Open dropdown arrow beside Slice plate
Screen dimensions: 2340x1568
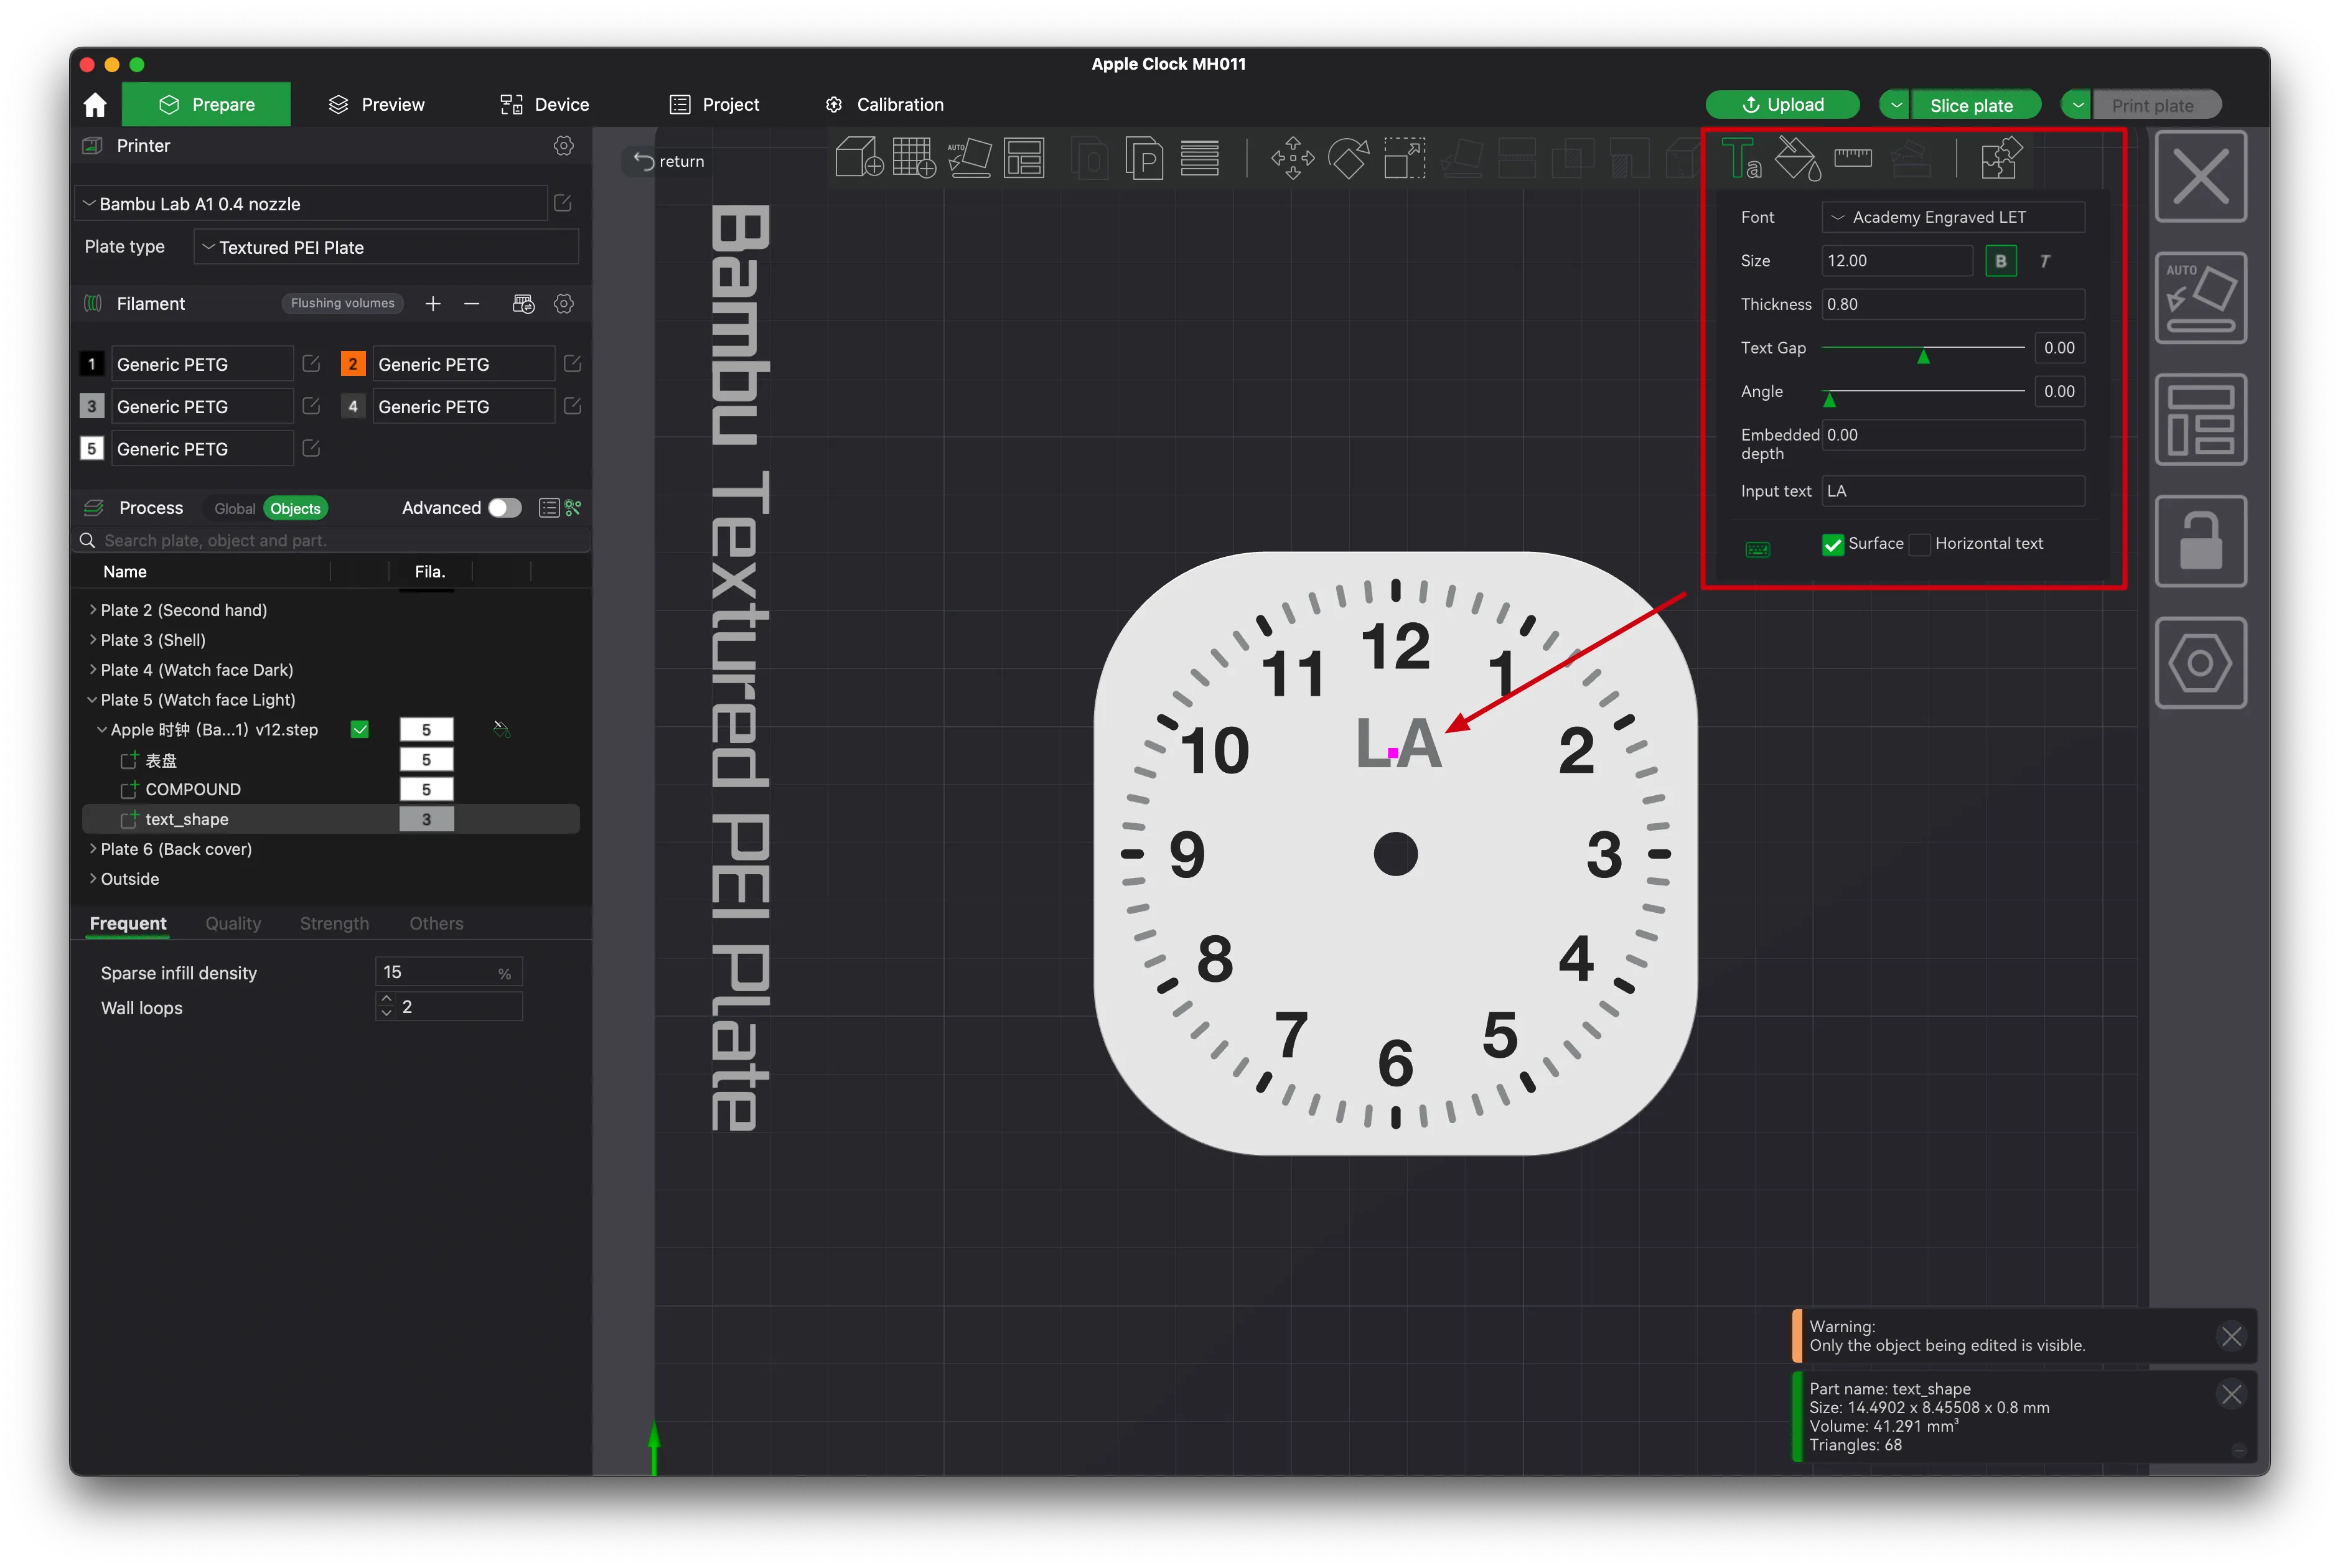(1896, 105)
